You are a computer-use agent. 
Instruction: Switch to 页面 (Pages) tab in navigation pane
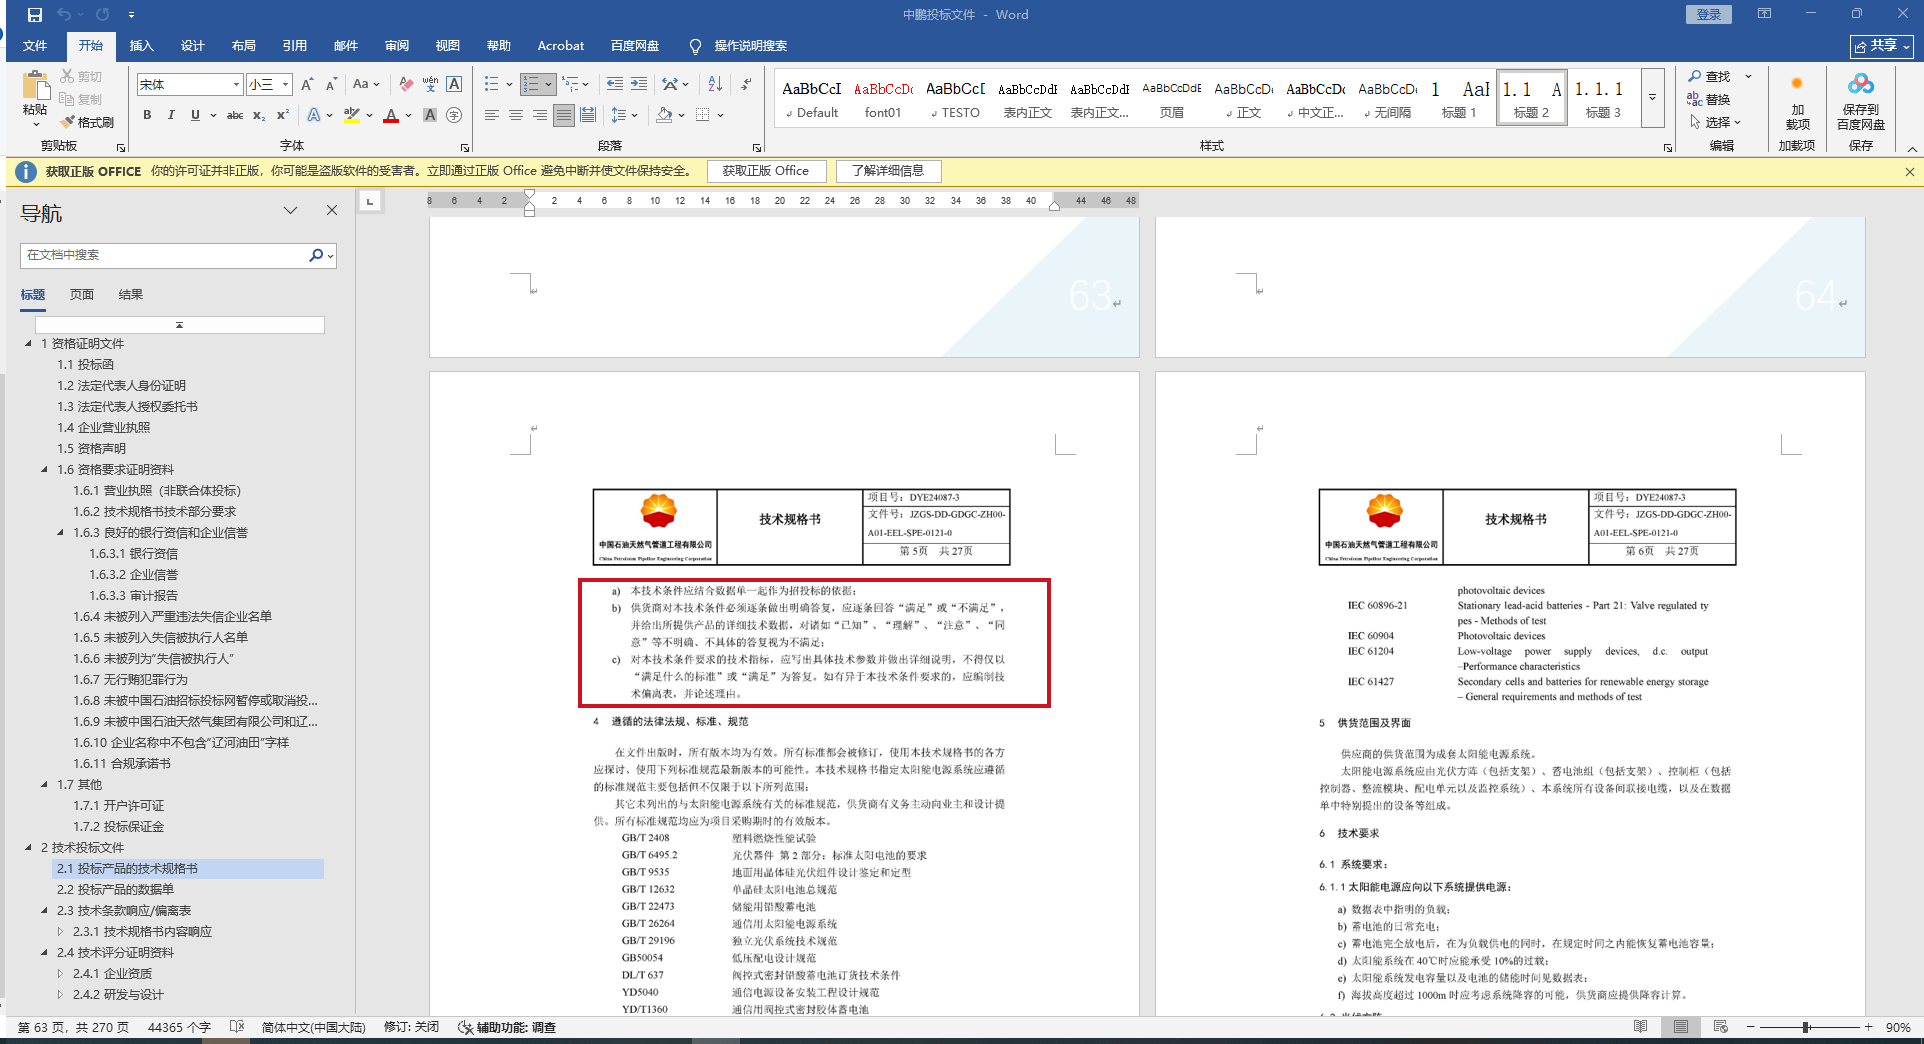click(x=82, y=295)
